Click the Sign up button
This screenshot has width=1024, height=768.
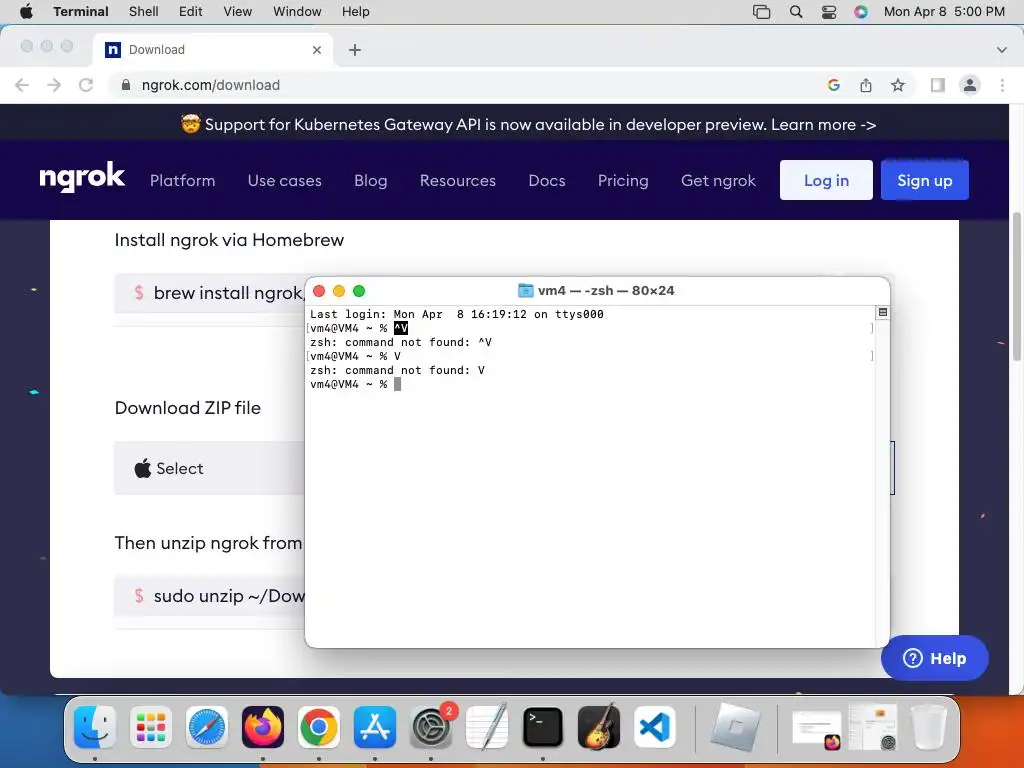[925, 180]
